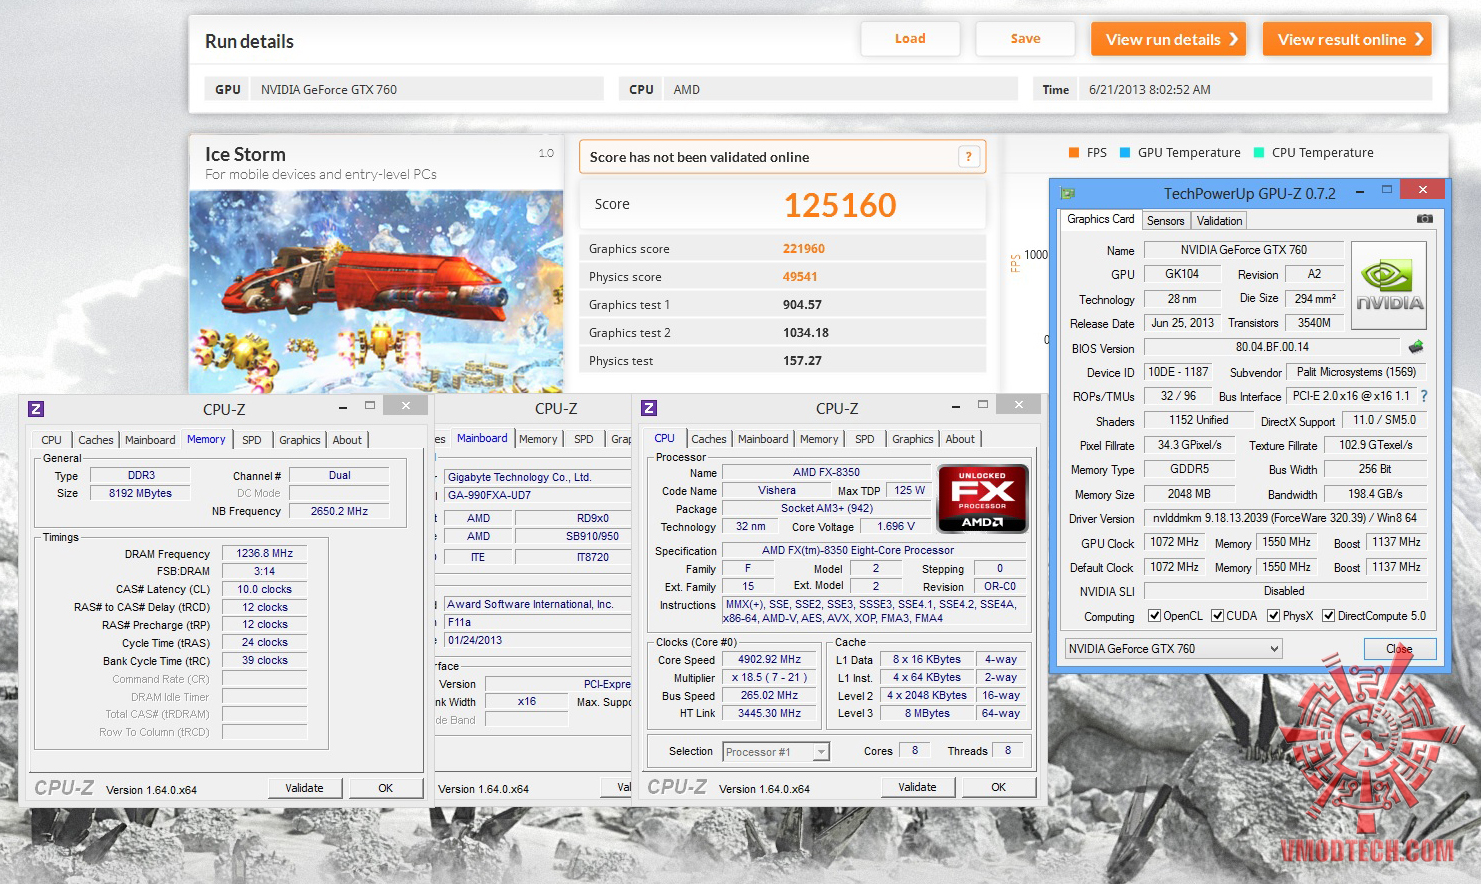Open About tab in the CPU-Z processor window

tap(960, 439)
